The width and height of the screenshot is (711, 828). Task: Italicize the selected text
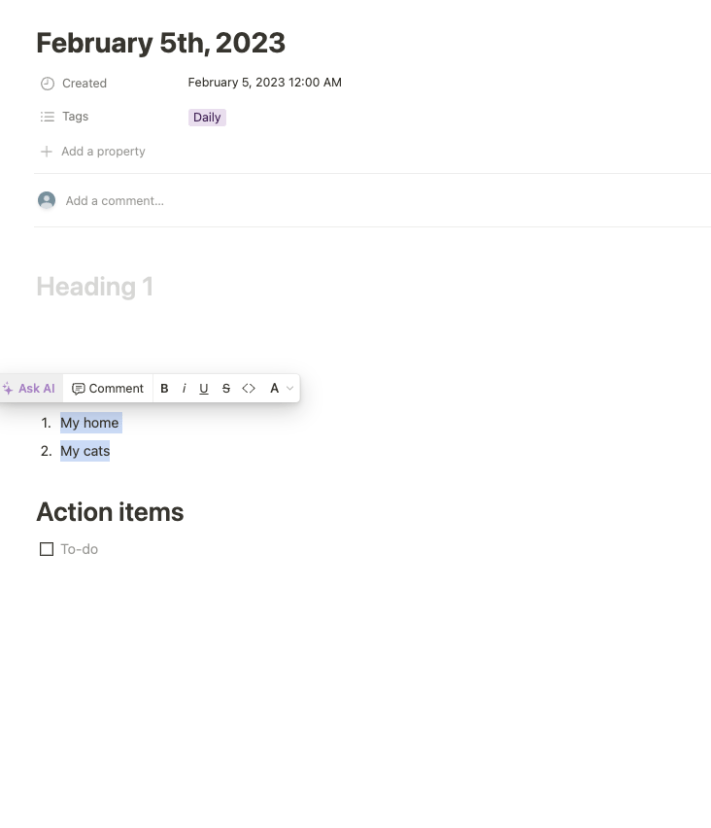click(184, 388)
